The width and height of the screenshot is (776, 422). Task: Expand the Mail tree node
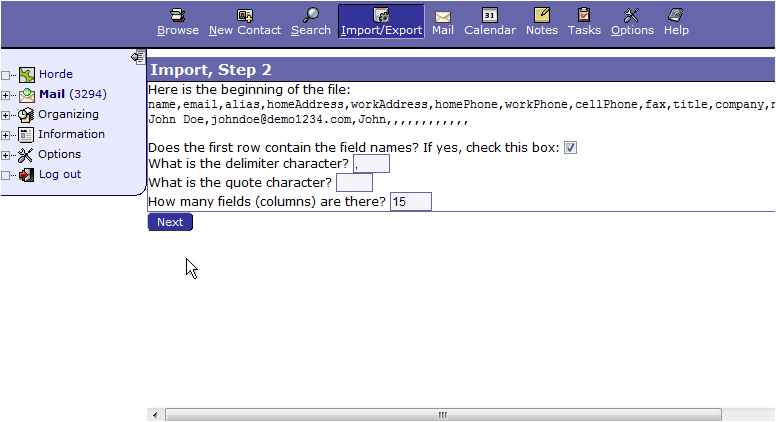tap(6, 95)
